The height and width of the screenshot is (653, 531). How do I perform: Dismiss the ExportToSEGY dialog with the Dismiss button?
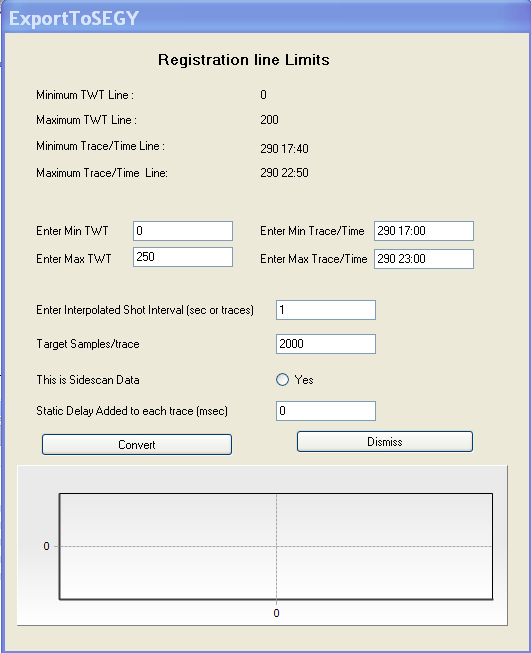(385, 441)
